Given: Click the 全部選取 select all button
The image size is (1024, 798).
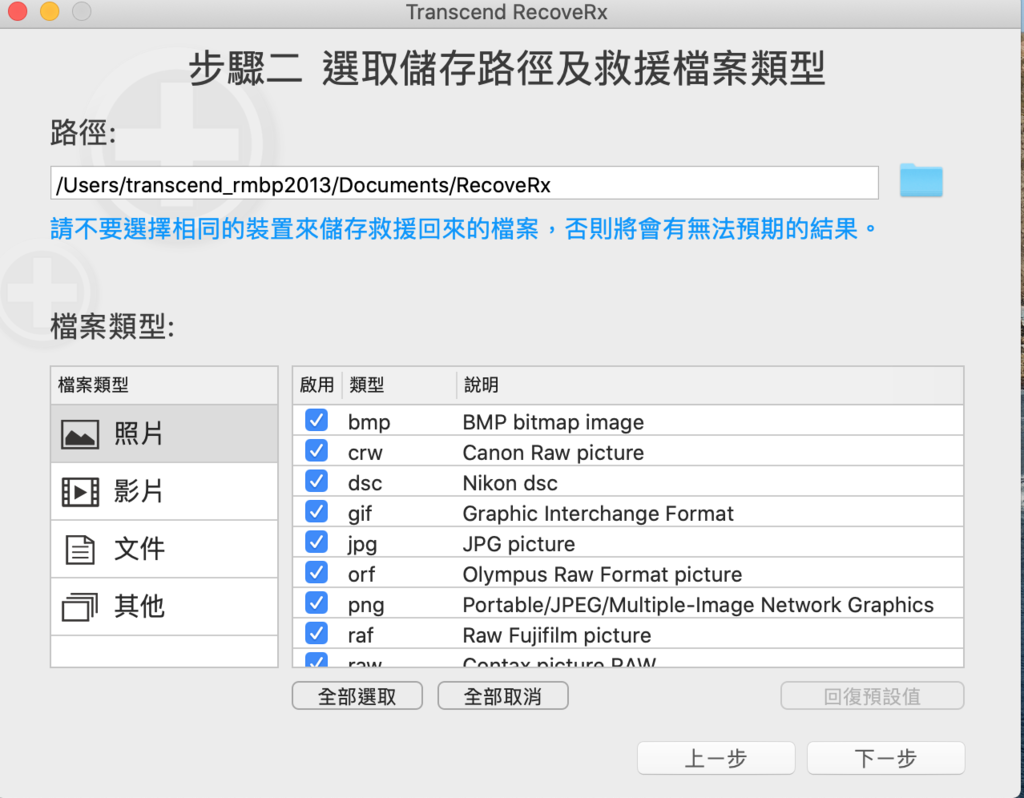Looking at the screenshot, I should pyautogui.click(x=357, y=696).
